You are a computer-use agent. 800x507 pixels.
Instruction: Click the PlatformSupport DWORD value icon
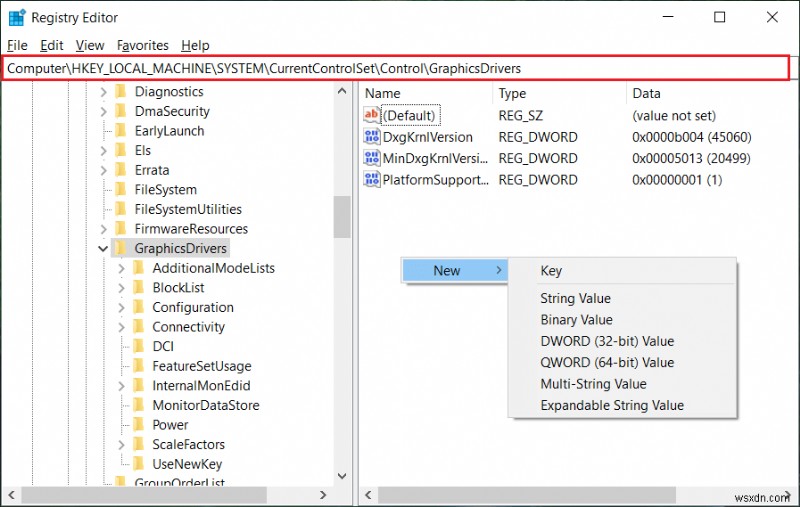(x=372, y=180)
